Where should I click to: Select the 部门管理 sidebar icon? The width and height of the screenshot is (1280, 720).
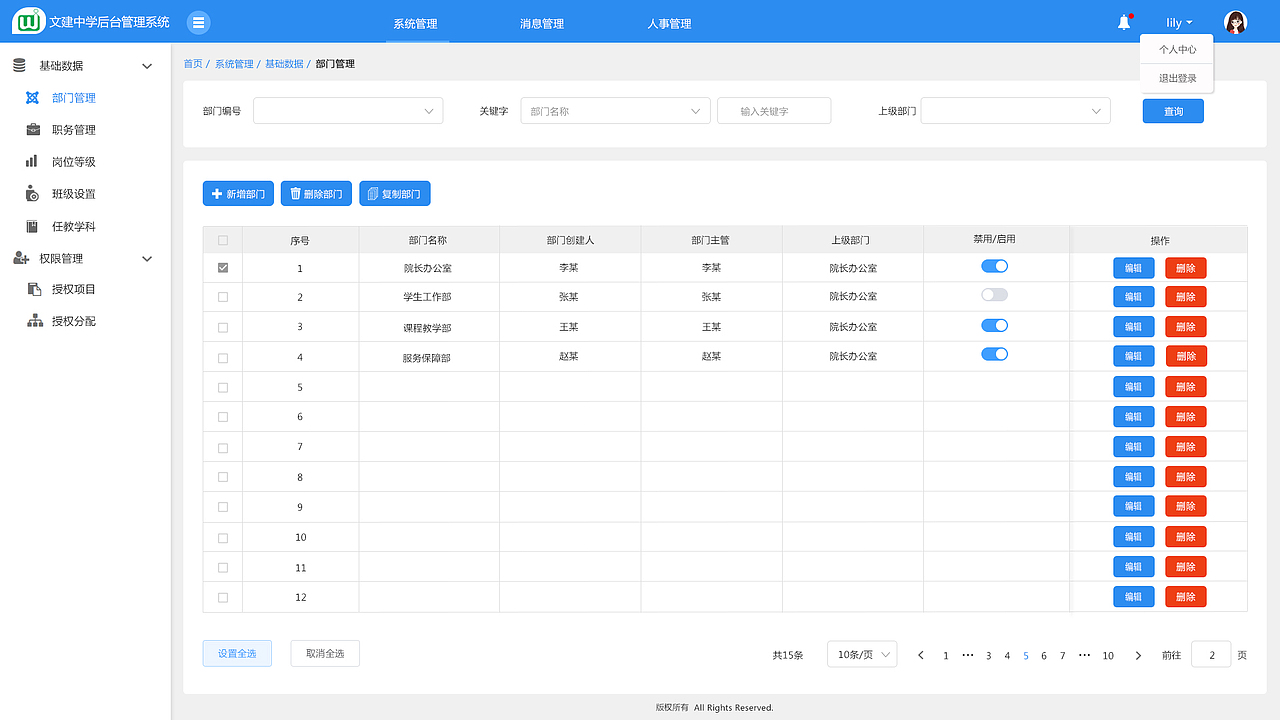tap(33, 97)
